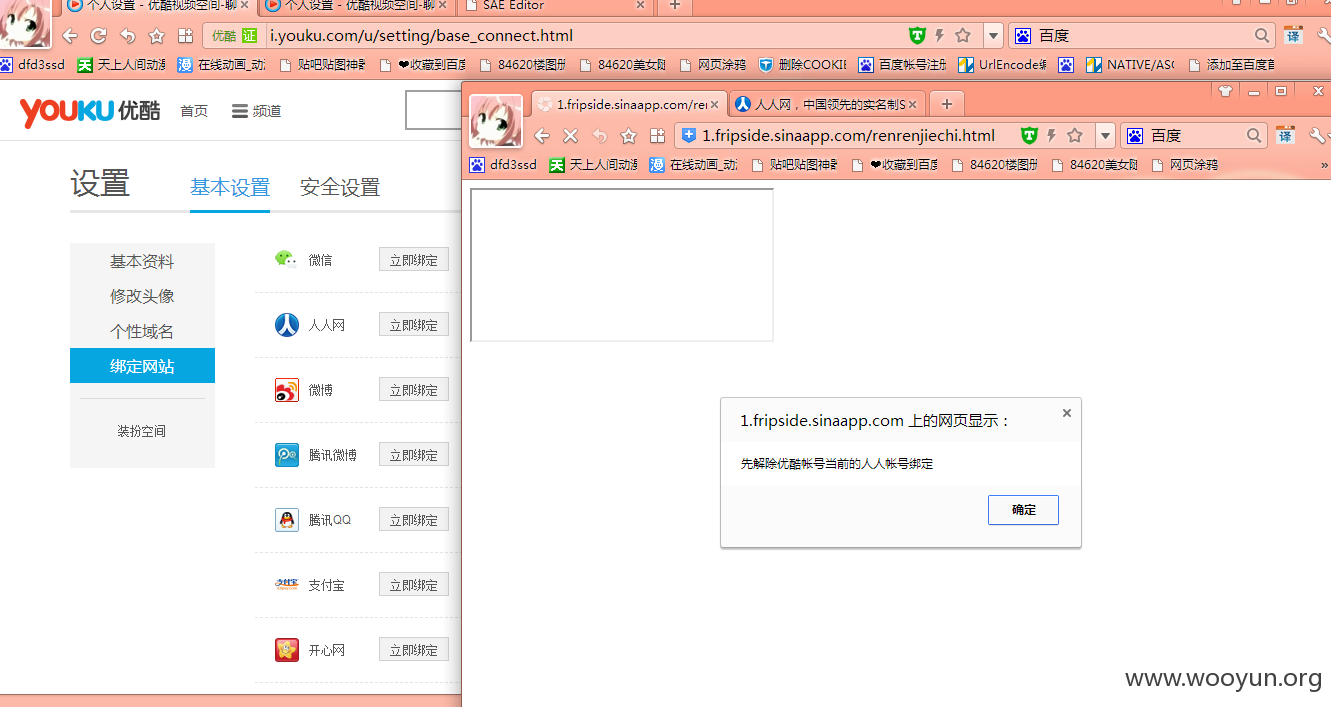Close the SAE Editor tab
The width and height of the screenshot is (1331, 707).
[x=641, y=6]
